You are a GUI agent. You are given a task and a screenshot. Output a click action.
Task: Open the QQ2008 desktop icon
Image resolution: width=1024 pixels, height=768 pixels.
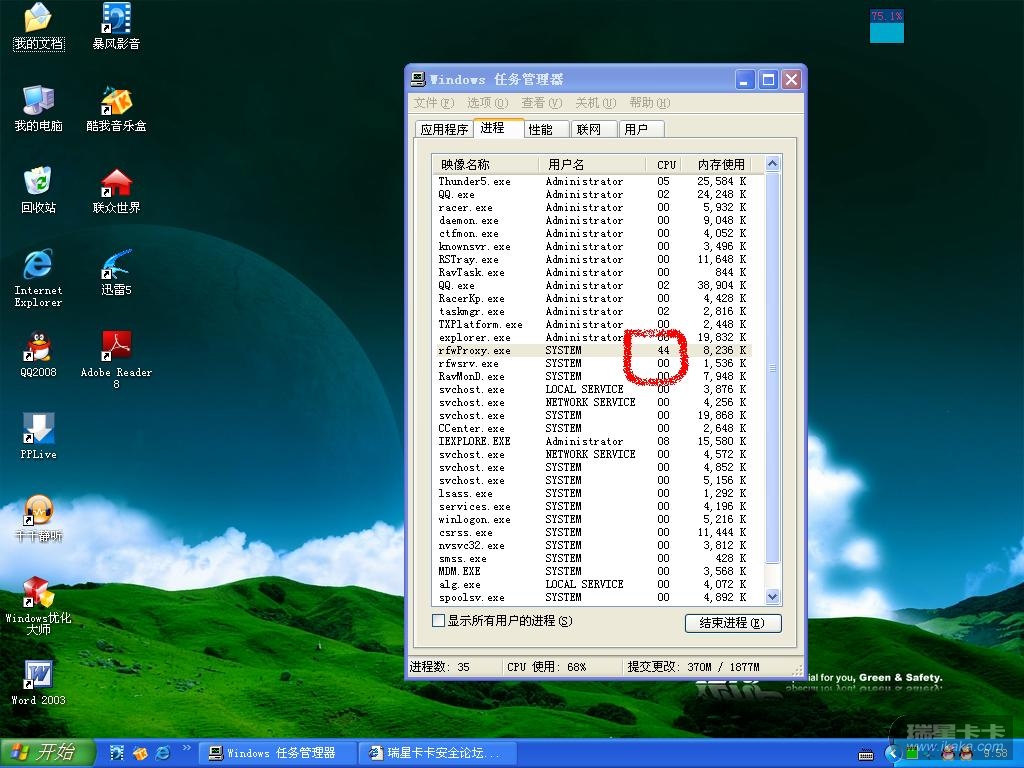coord(38,348)
